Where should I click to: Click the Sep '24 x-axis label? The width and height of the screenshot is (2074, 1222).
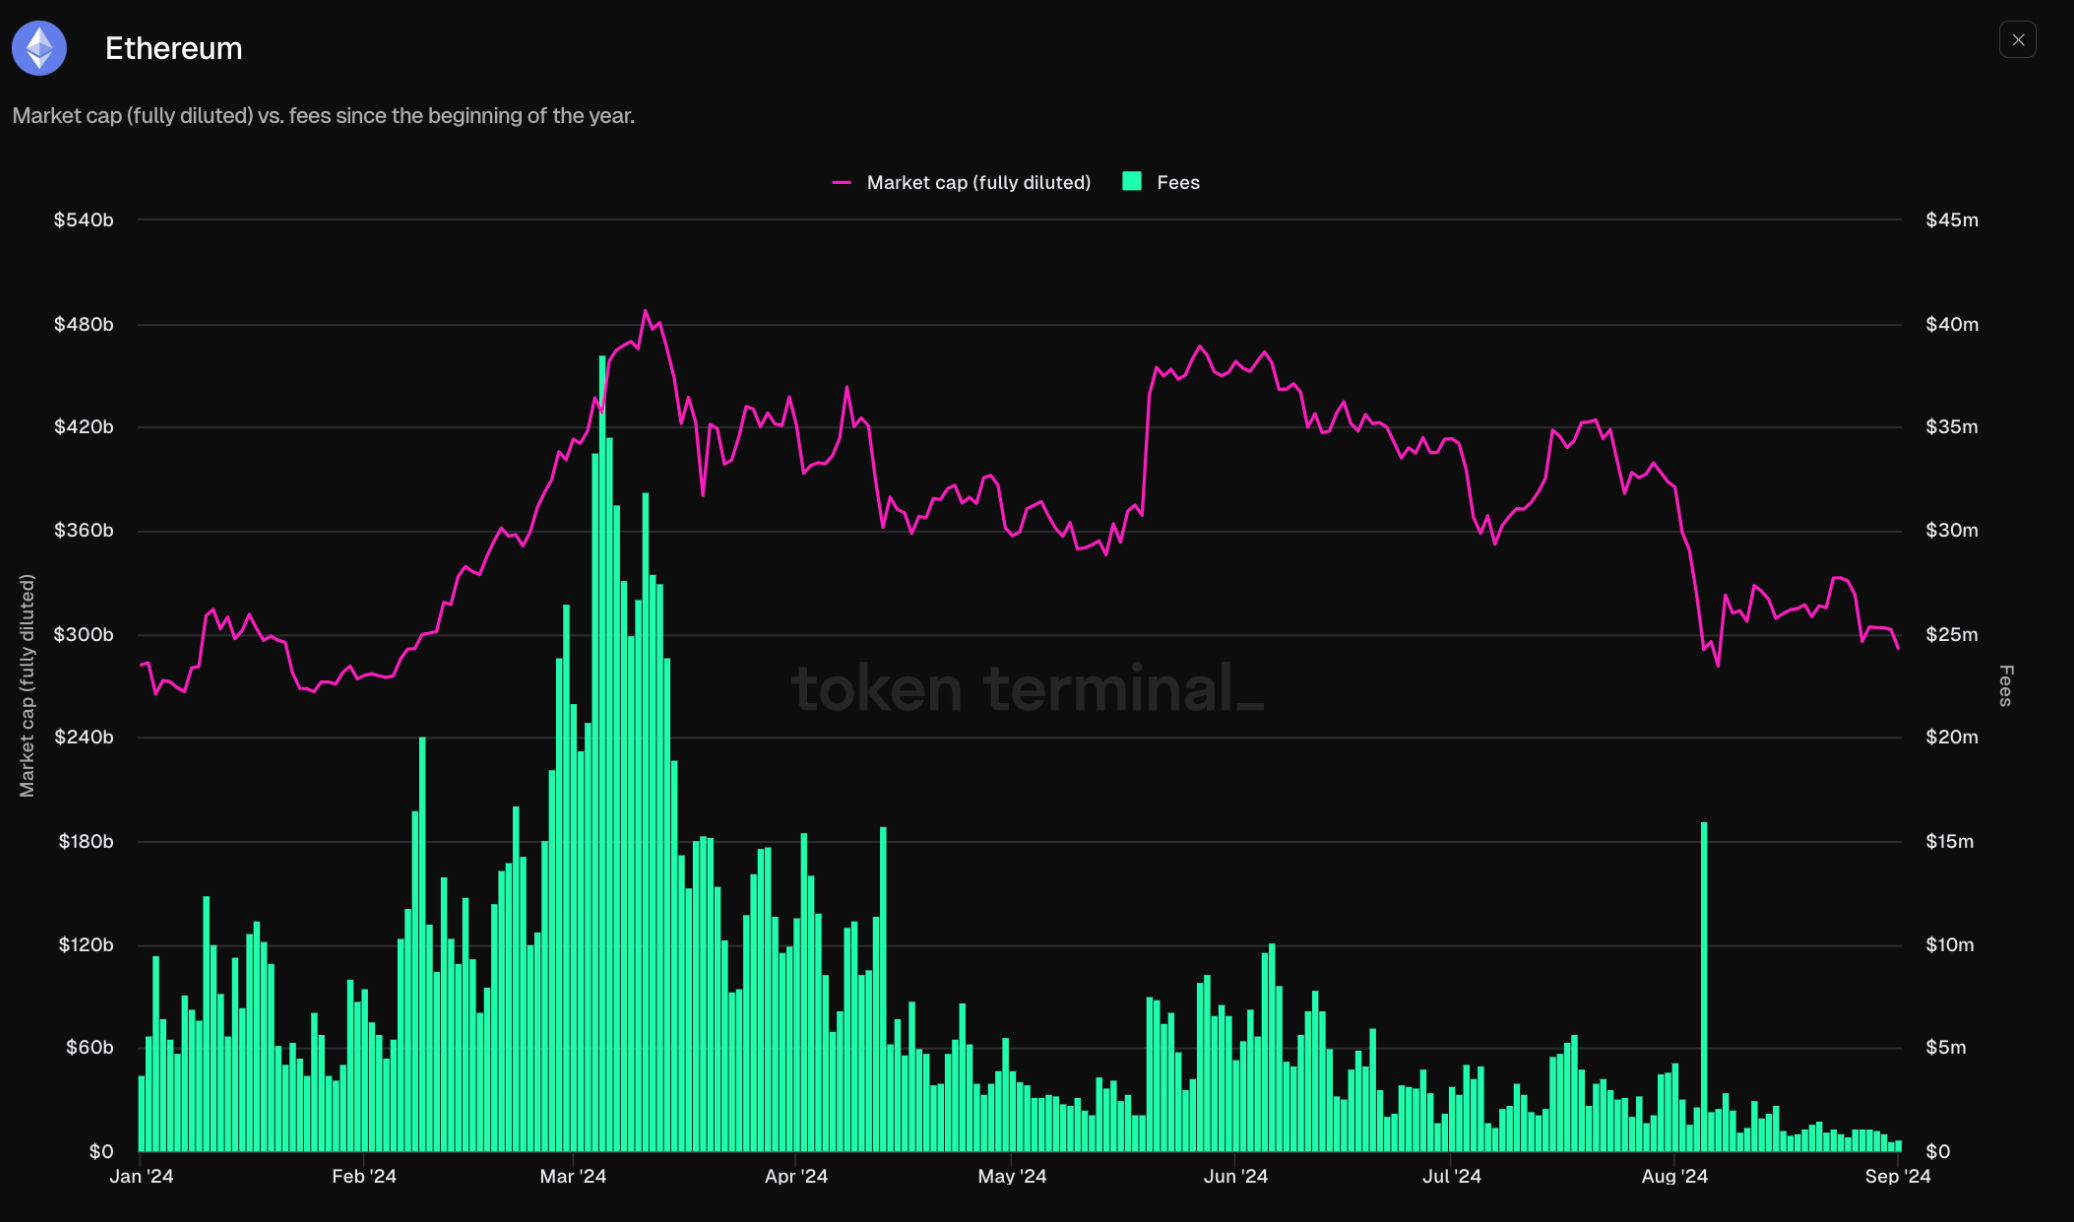click(x=1896, y=1176)
